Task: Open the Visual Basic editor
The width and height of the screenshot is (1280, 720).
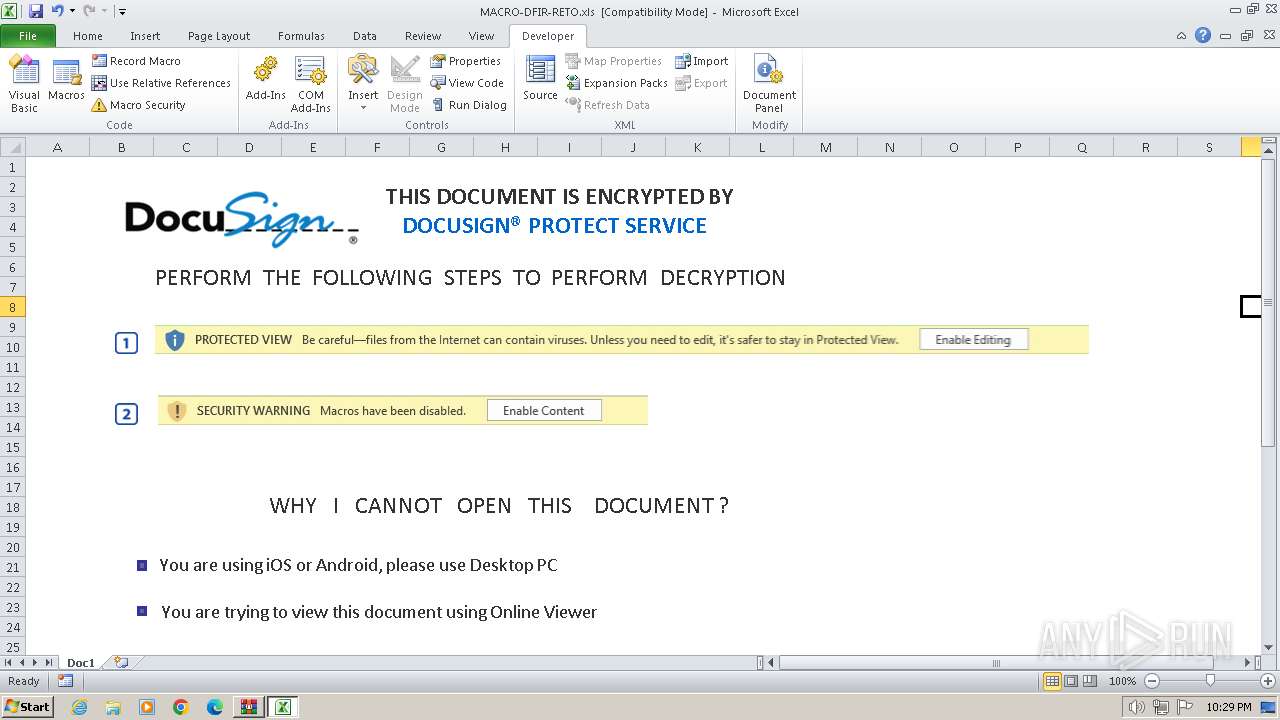Action: (x=24, y=85)
